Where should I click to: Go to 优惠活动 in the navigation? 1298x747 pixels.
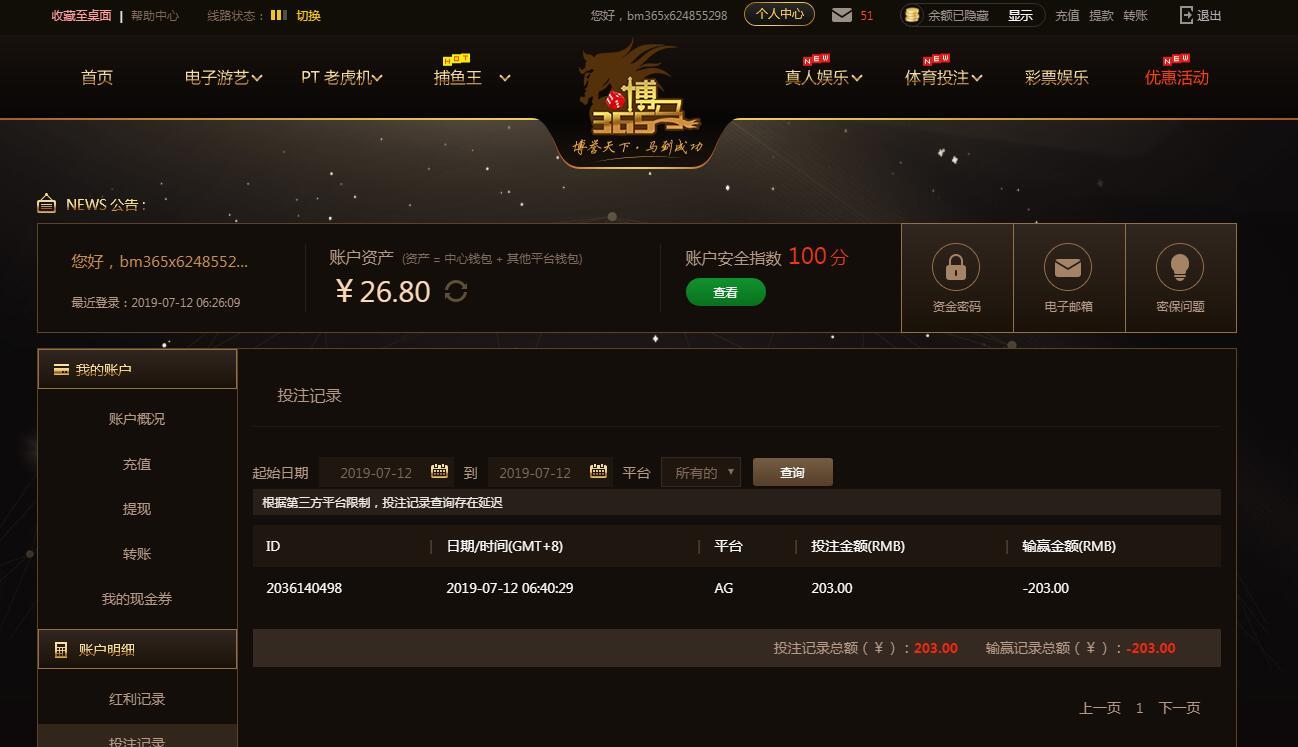(1177, 77)
